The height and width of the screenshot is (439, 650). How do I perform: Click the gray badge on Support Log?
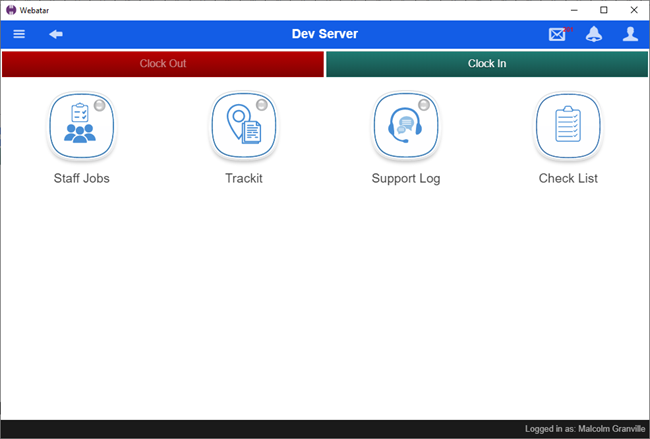pyautogui.click(x=424, y=105)
